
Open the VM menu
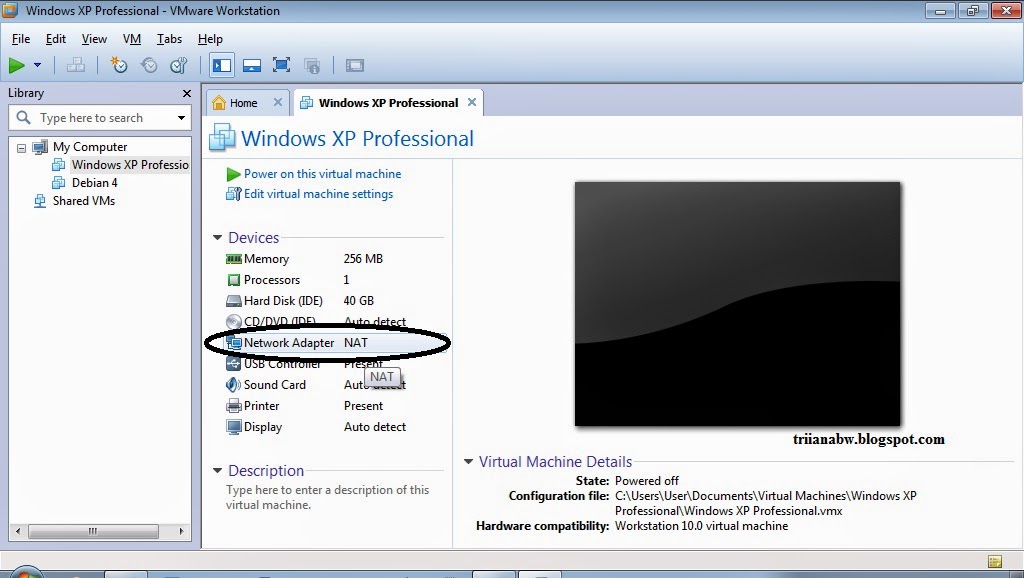(131, 39)
